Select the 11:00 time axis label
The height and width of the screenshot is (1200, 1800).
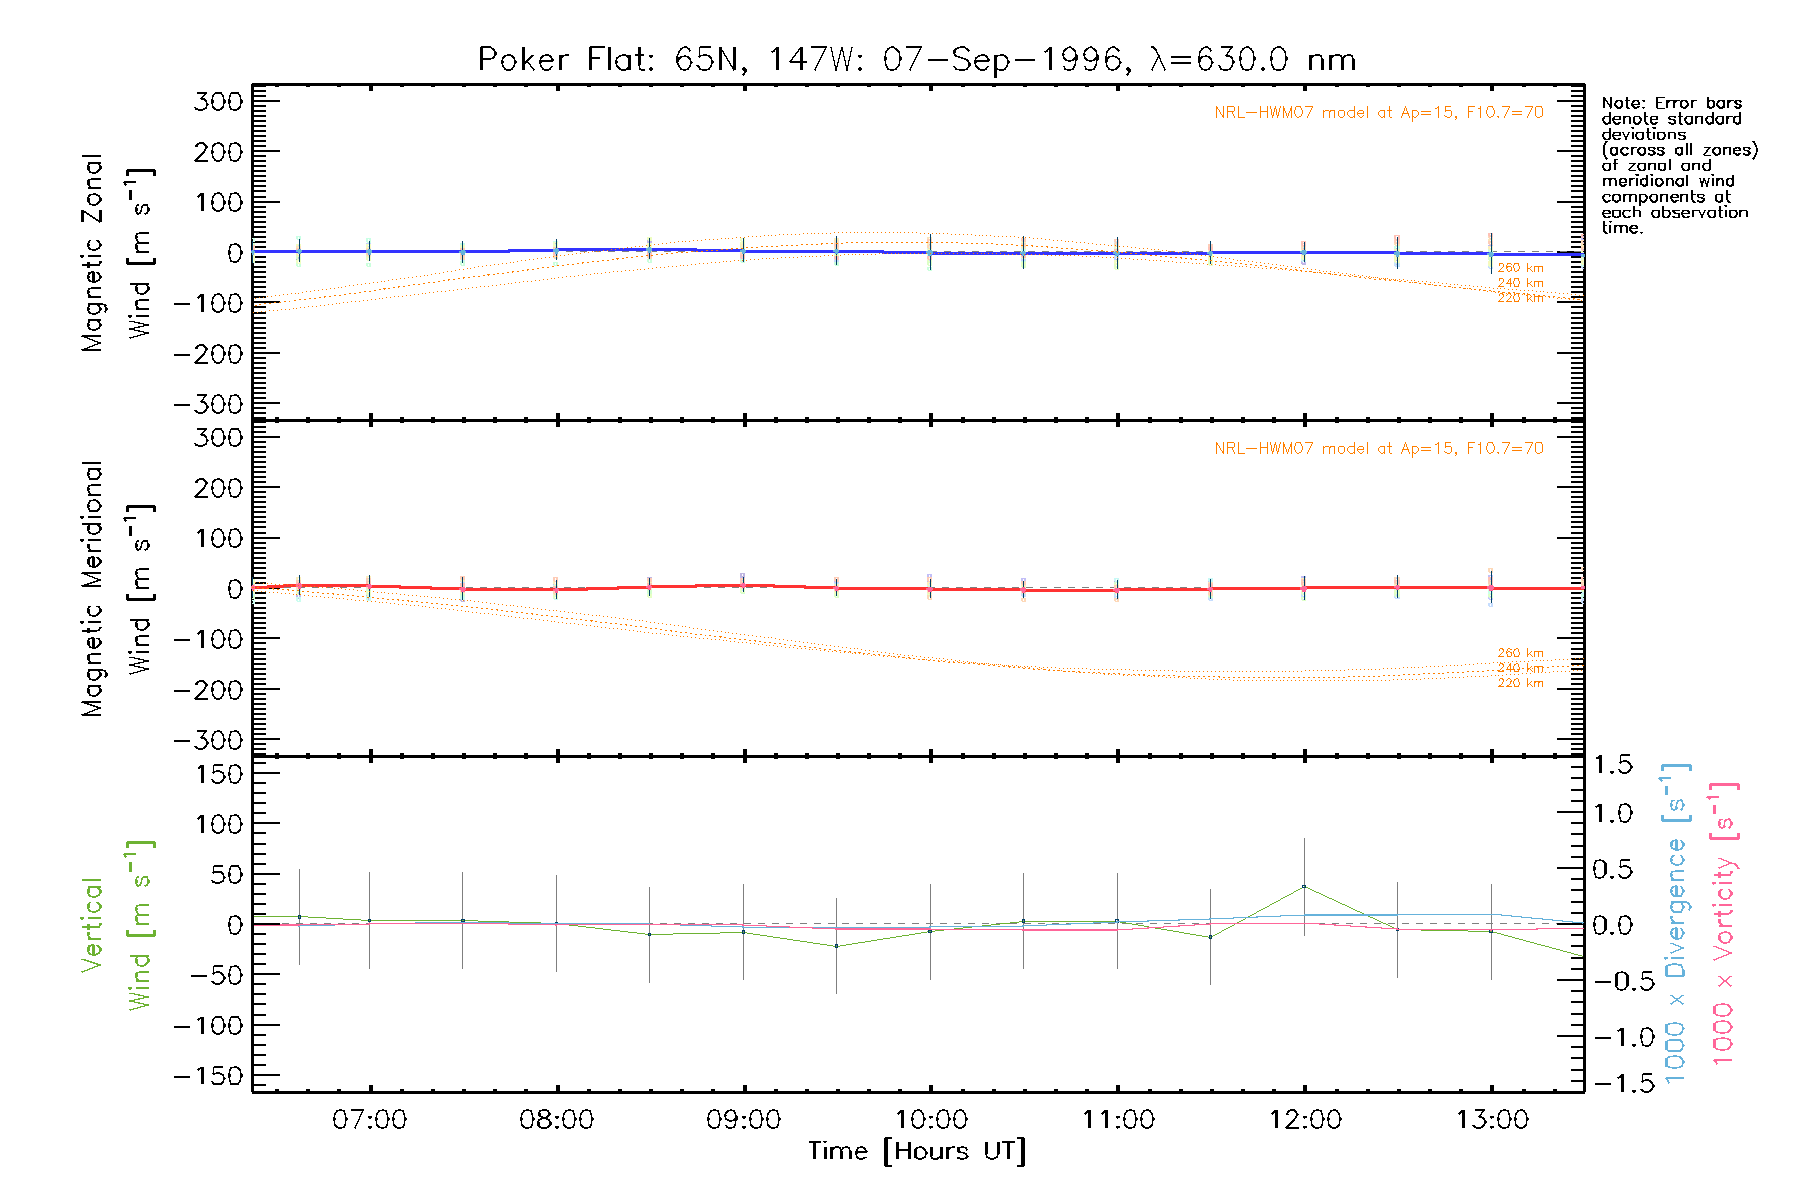click(1118, 1120)
